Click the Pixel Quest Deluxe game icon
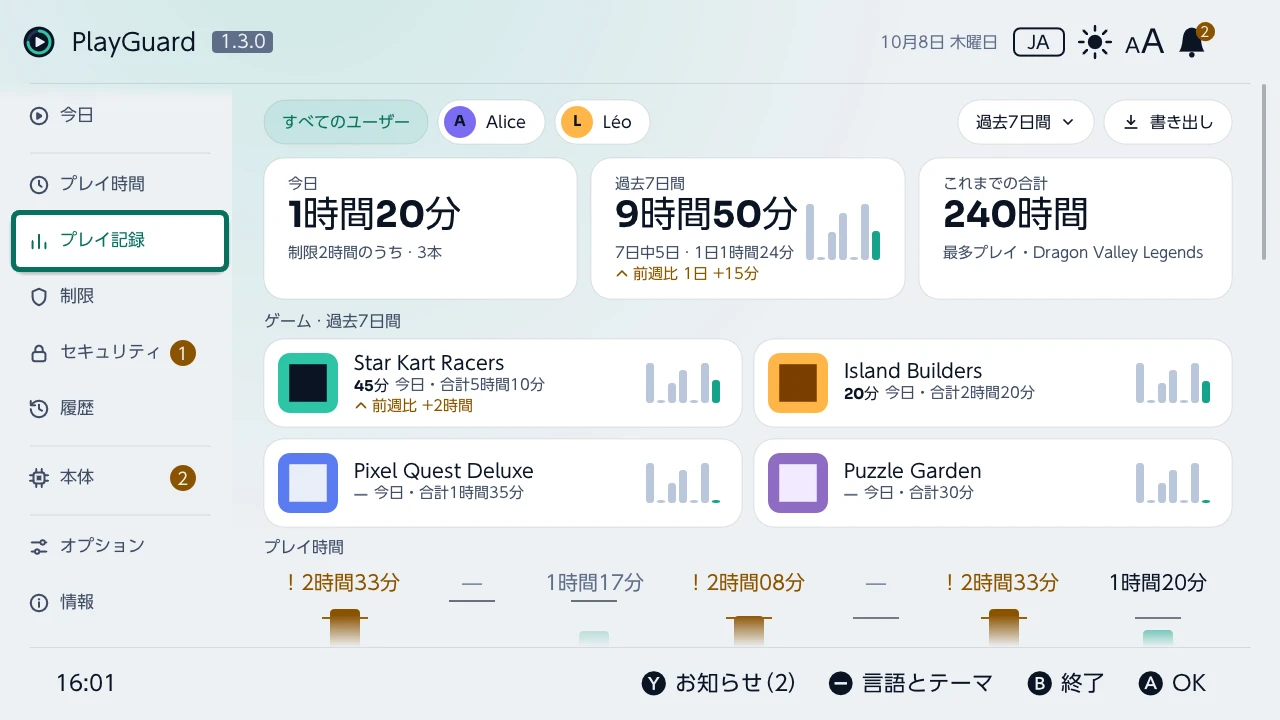Viewport: 1280px width, 720px height. [x=308, y=483]
